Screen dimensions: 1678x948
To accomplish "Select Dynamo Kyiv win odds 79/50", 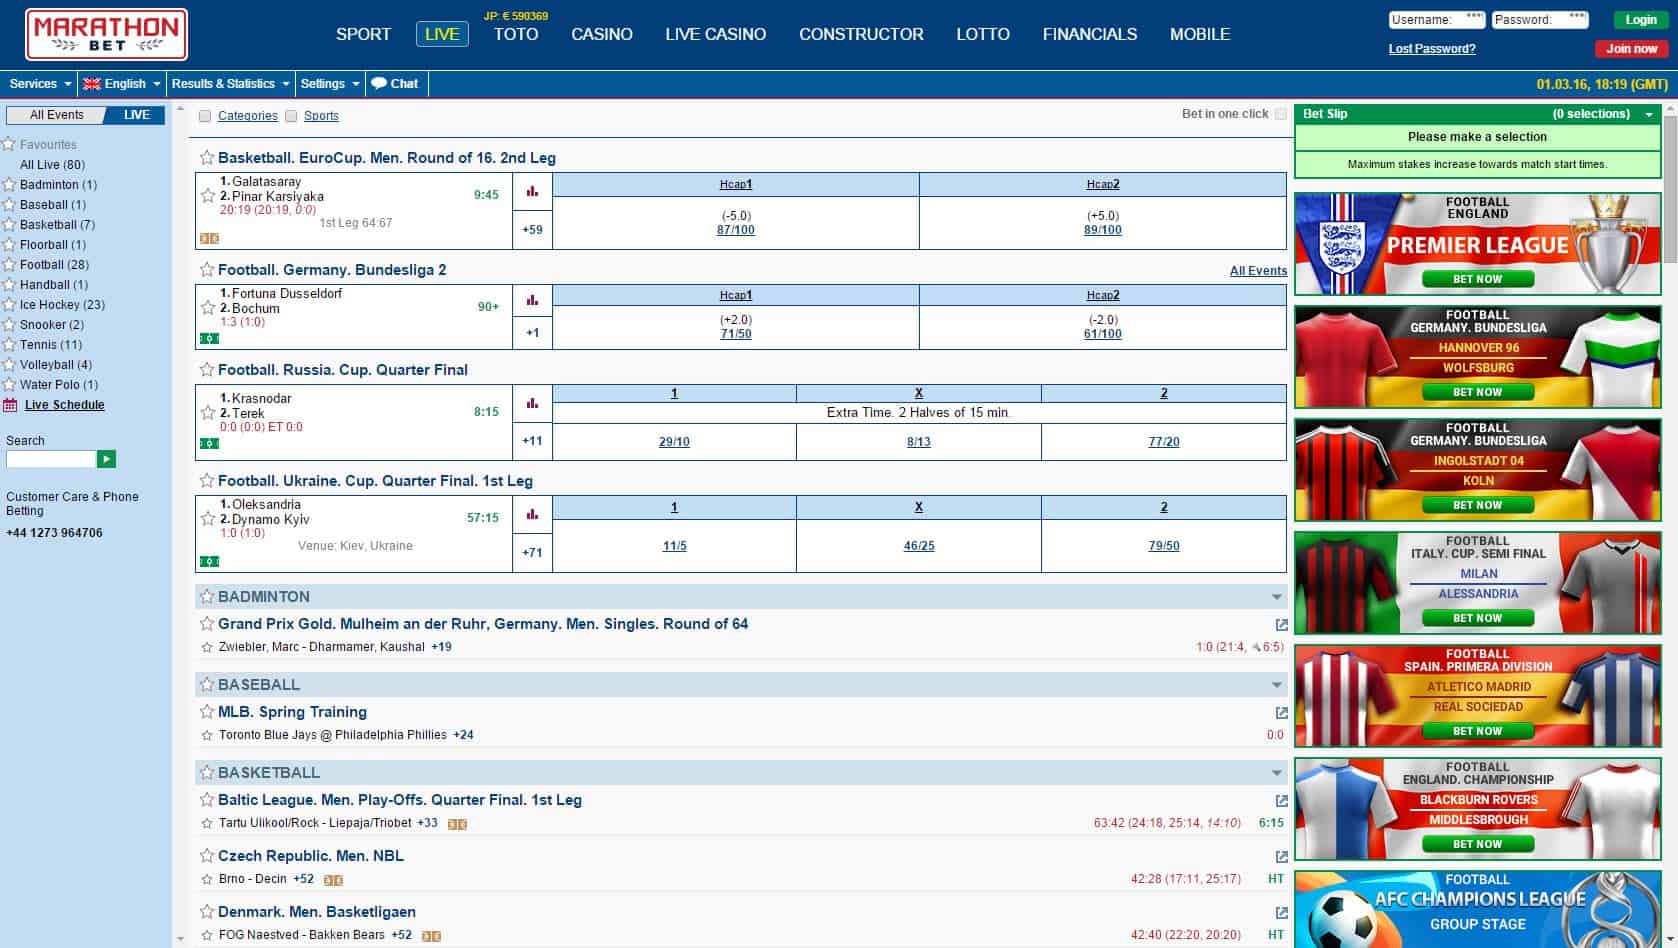I will (x=1164, y=547).
